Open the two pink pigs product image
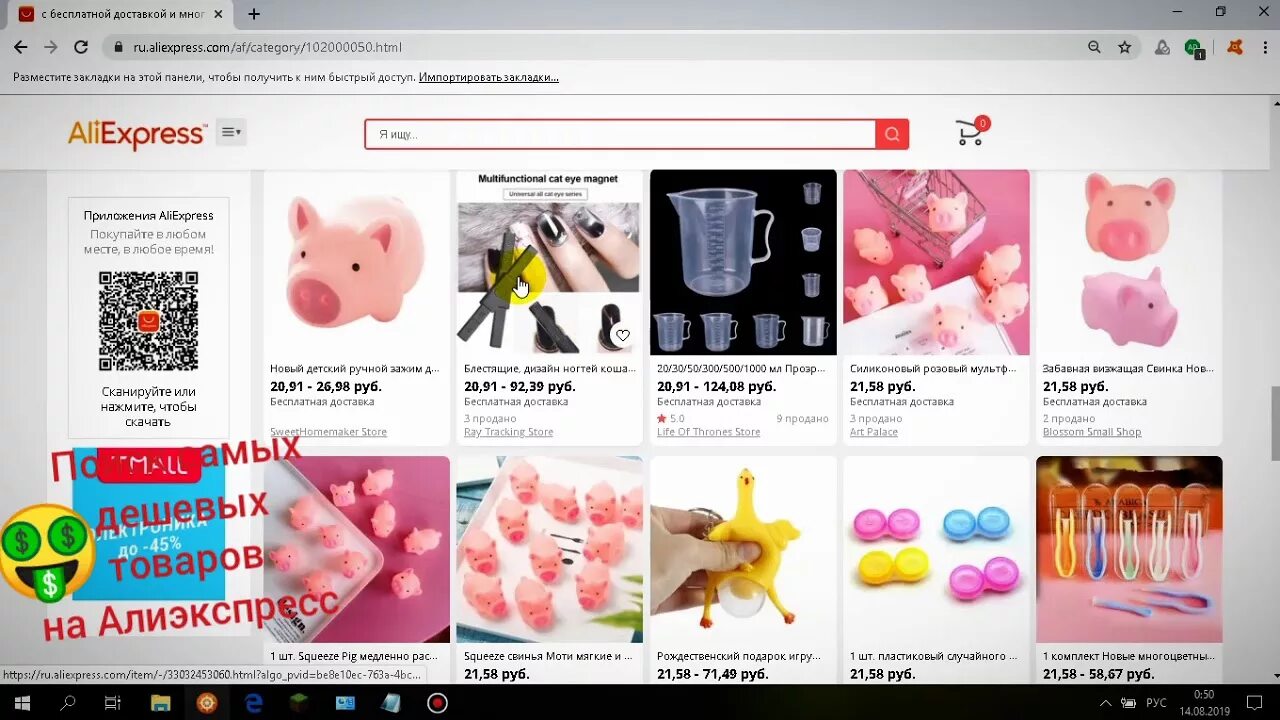 coord(1129,262)
